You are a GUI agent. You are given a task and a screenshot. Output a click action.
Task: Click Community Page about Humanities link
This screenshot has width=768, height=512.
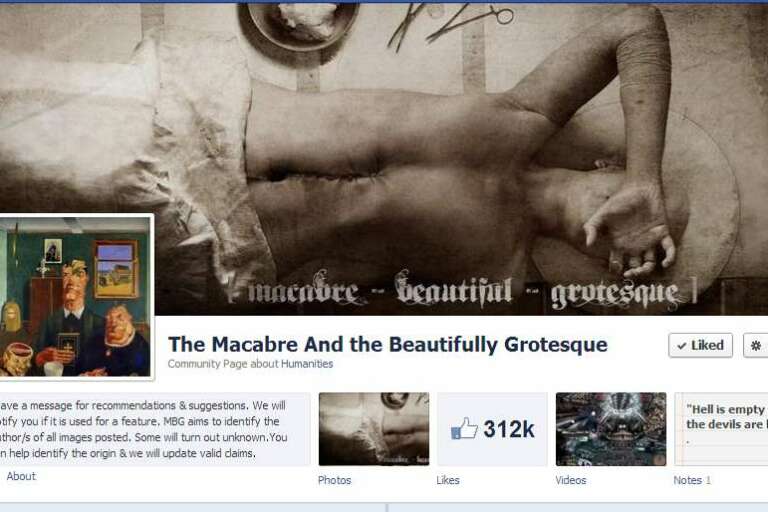(250, 364)
